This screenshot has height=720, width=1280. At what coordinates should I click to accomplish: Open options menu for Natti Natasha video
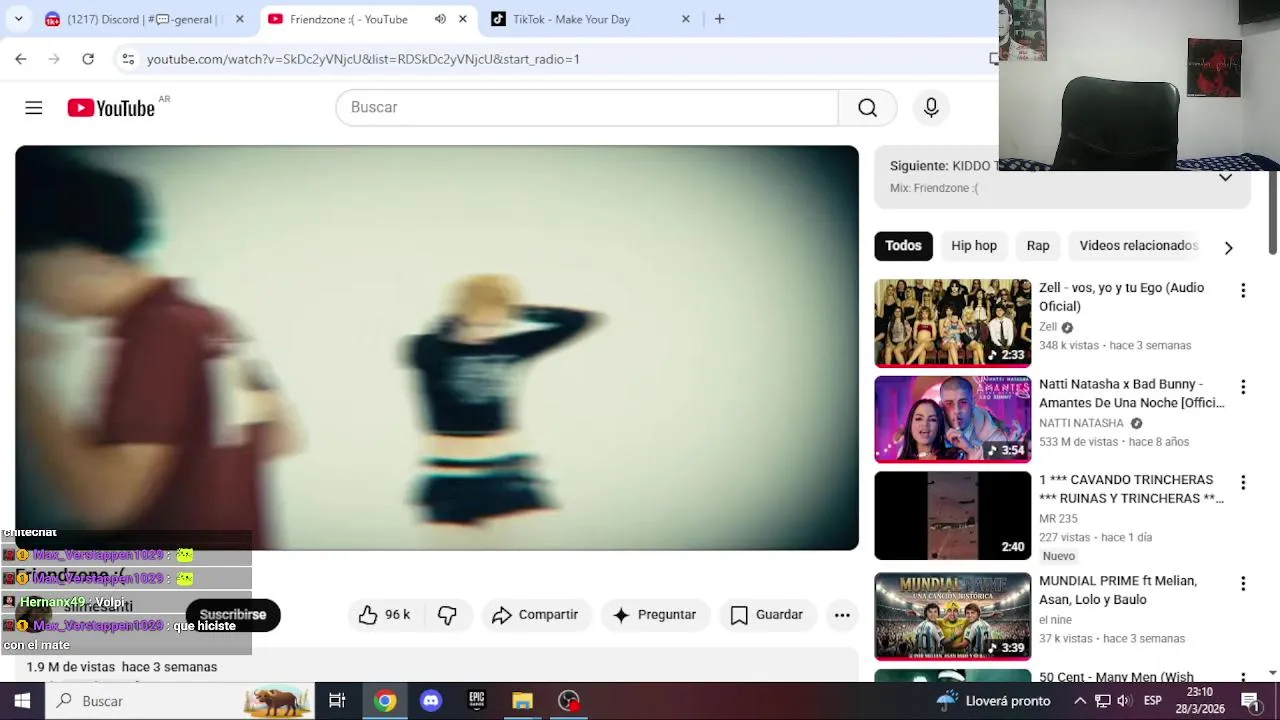coord(1243,387)
